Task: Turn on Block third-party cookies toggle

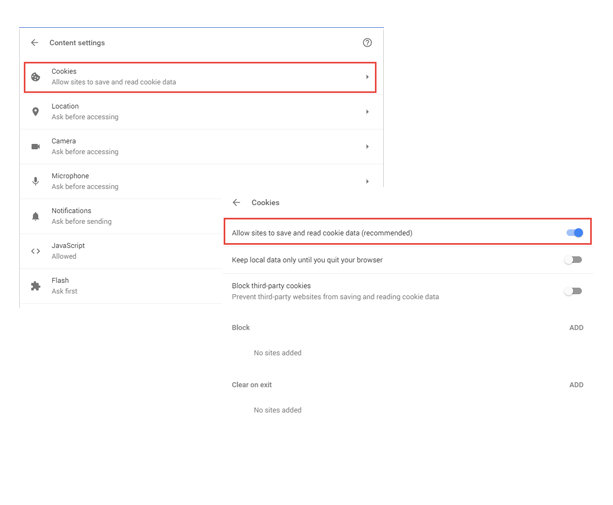Action: (x=572, y=291)
